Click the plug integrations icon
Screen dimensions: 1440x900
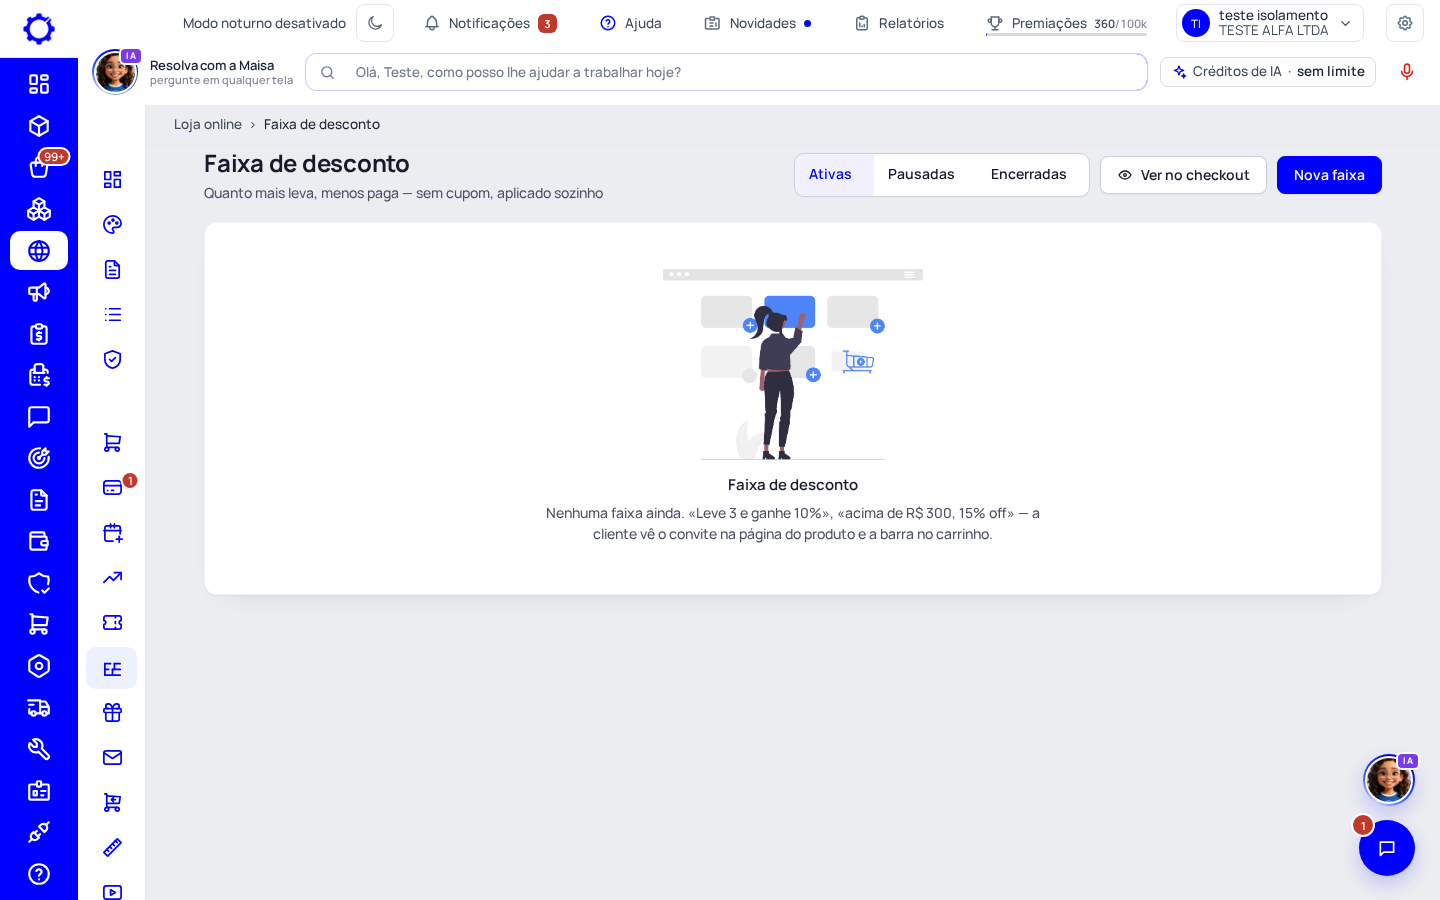(39, 832)
